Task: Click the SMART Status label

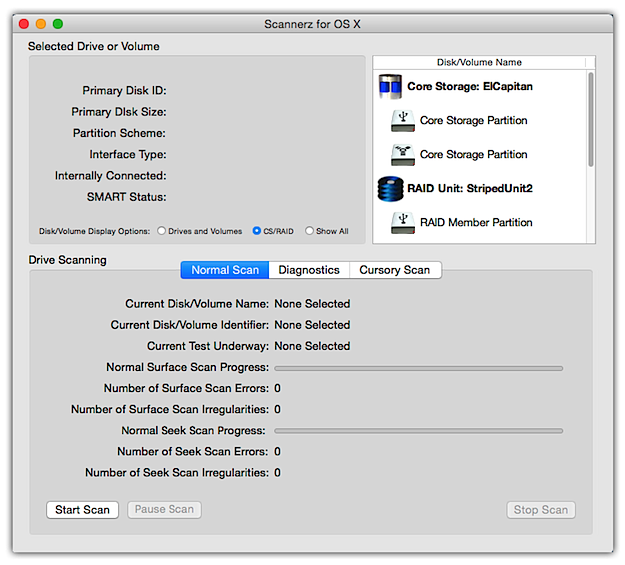Action: pos(127,197)
